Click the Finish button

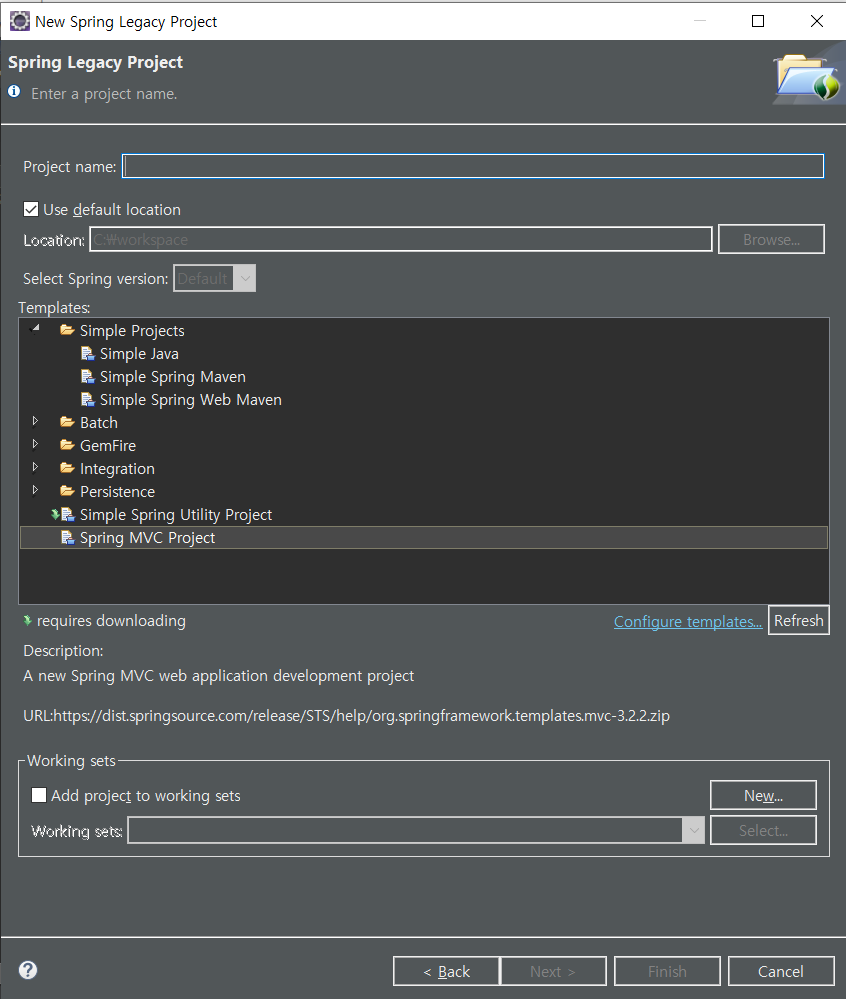pyautogui.click(x=667, y=971)
